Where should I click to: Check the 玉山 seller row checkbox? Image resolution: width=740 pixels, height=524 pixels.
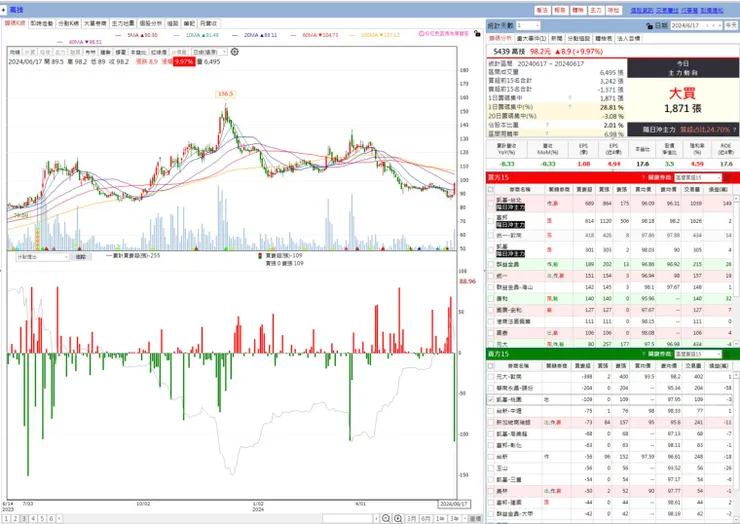[491, 468]
